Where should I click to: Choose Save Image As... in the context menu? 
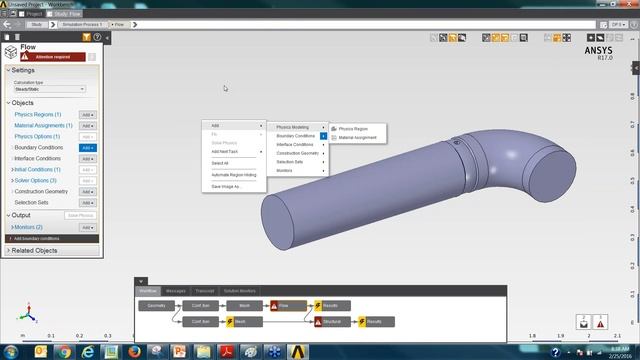coord(234,187)
